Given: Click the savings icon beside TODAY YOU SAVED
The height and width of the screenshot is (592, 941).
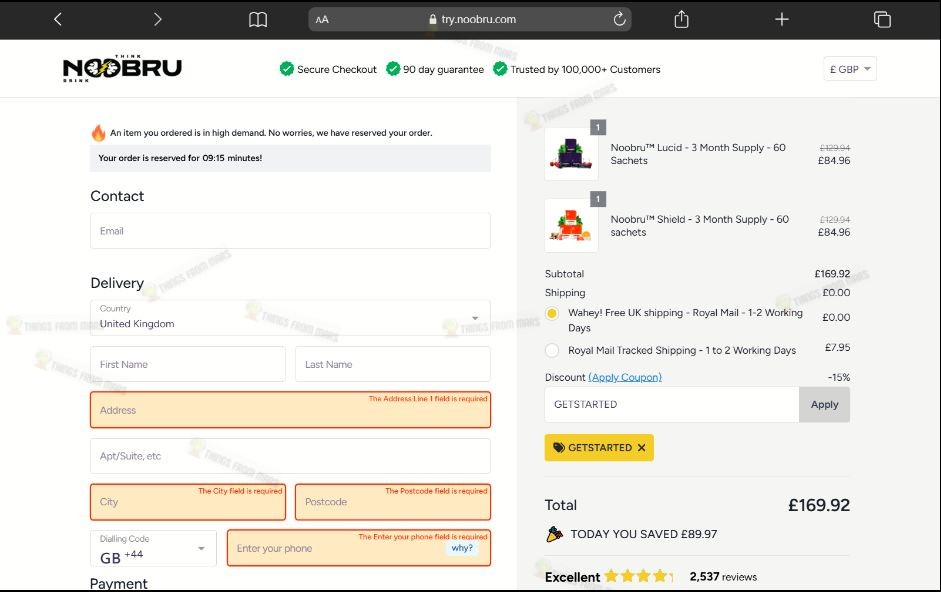Looking at the screenshot, I should (x=555, y=534).
